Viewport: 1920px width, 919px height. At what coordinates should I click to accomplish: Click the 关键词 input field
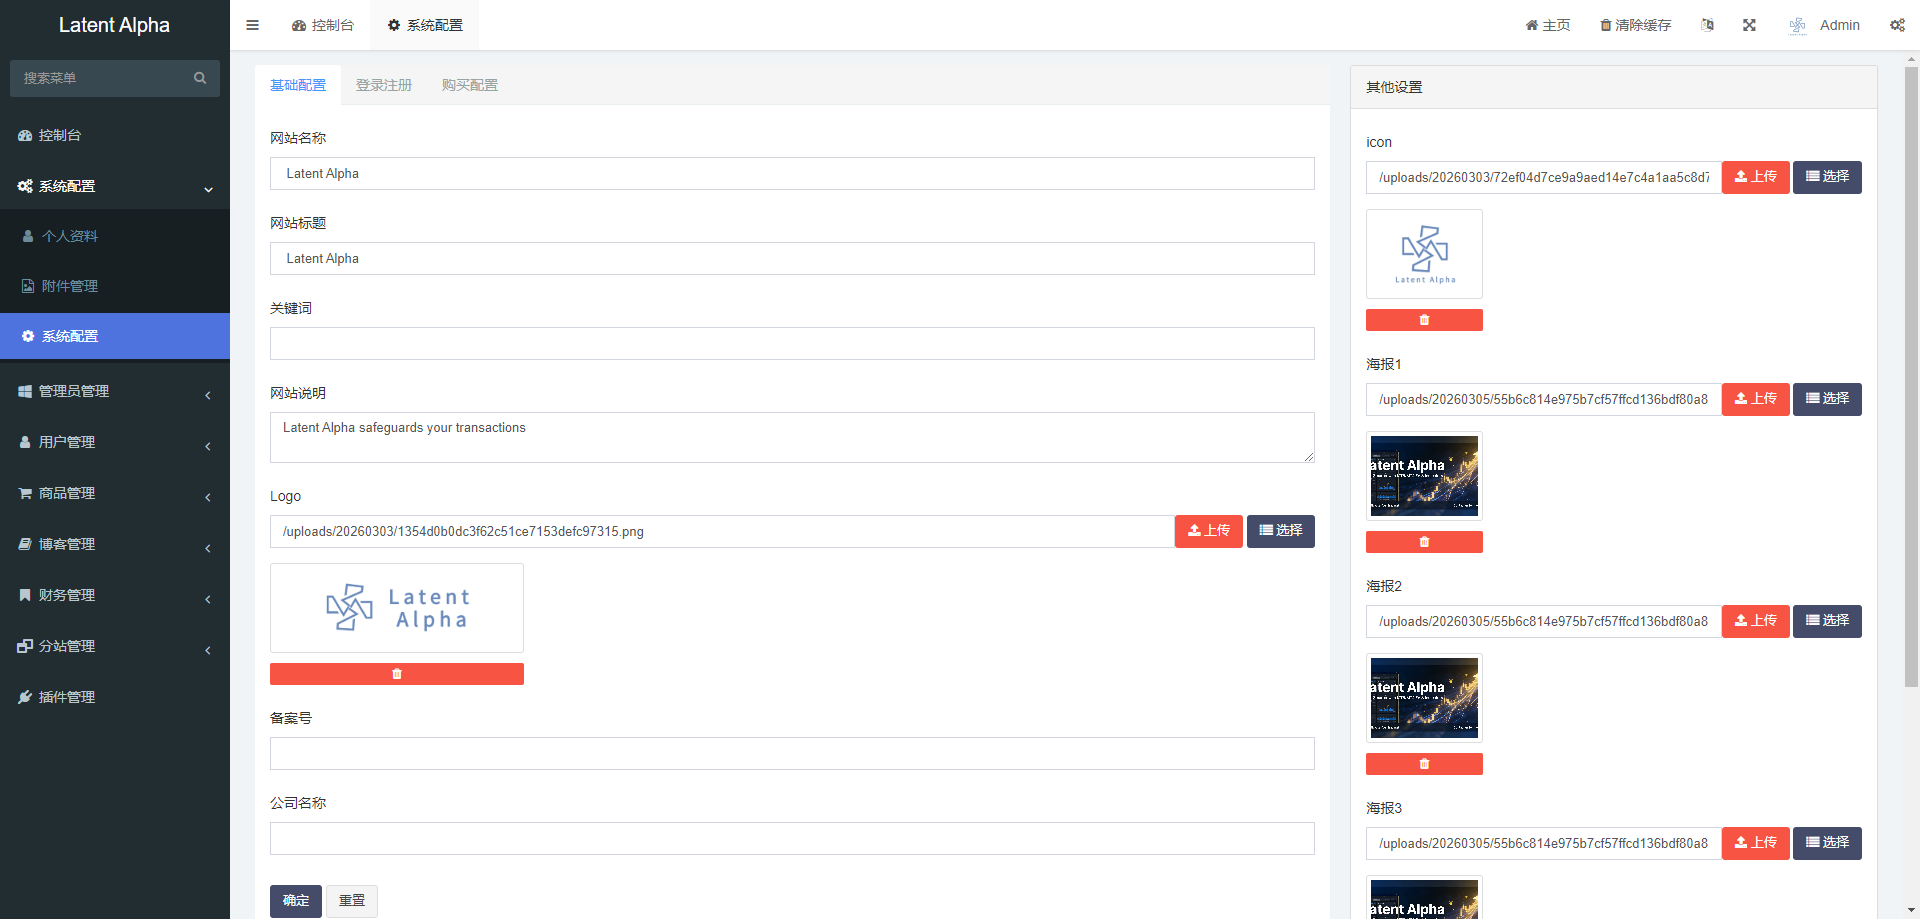pyautogui.click(x=792, y=343)
